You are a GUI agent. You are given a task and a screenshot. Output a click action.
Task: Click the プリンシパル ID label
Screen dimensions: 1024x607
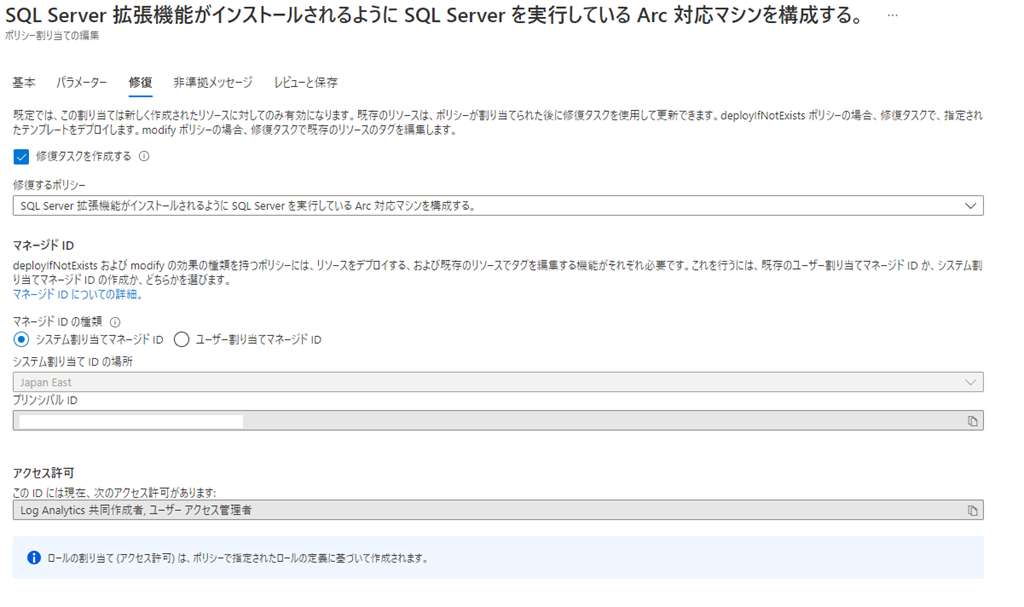[x=45, y=401]
